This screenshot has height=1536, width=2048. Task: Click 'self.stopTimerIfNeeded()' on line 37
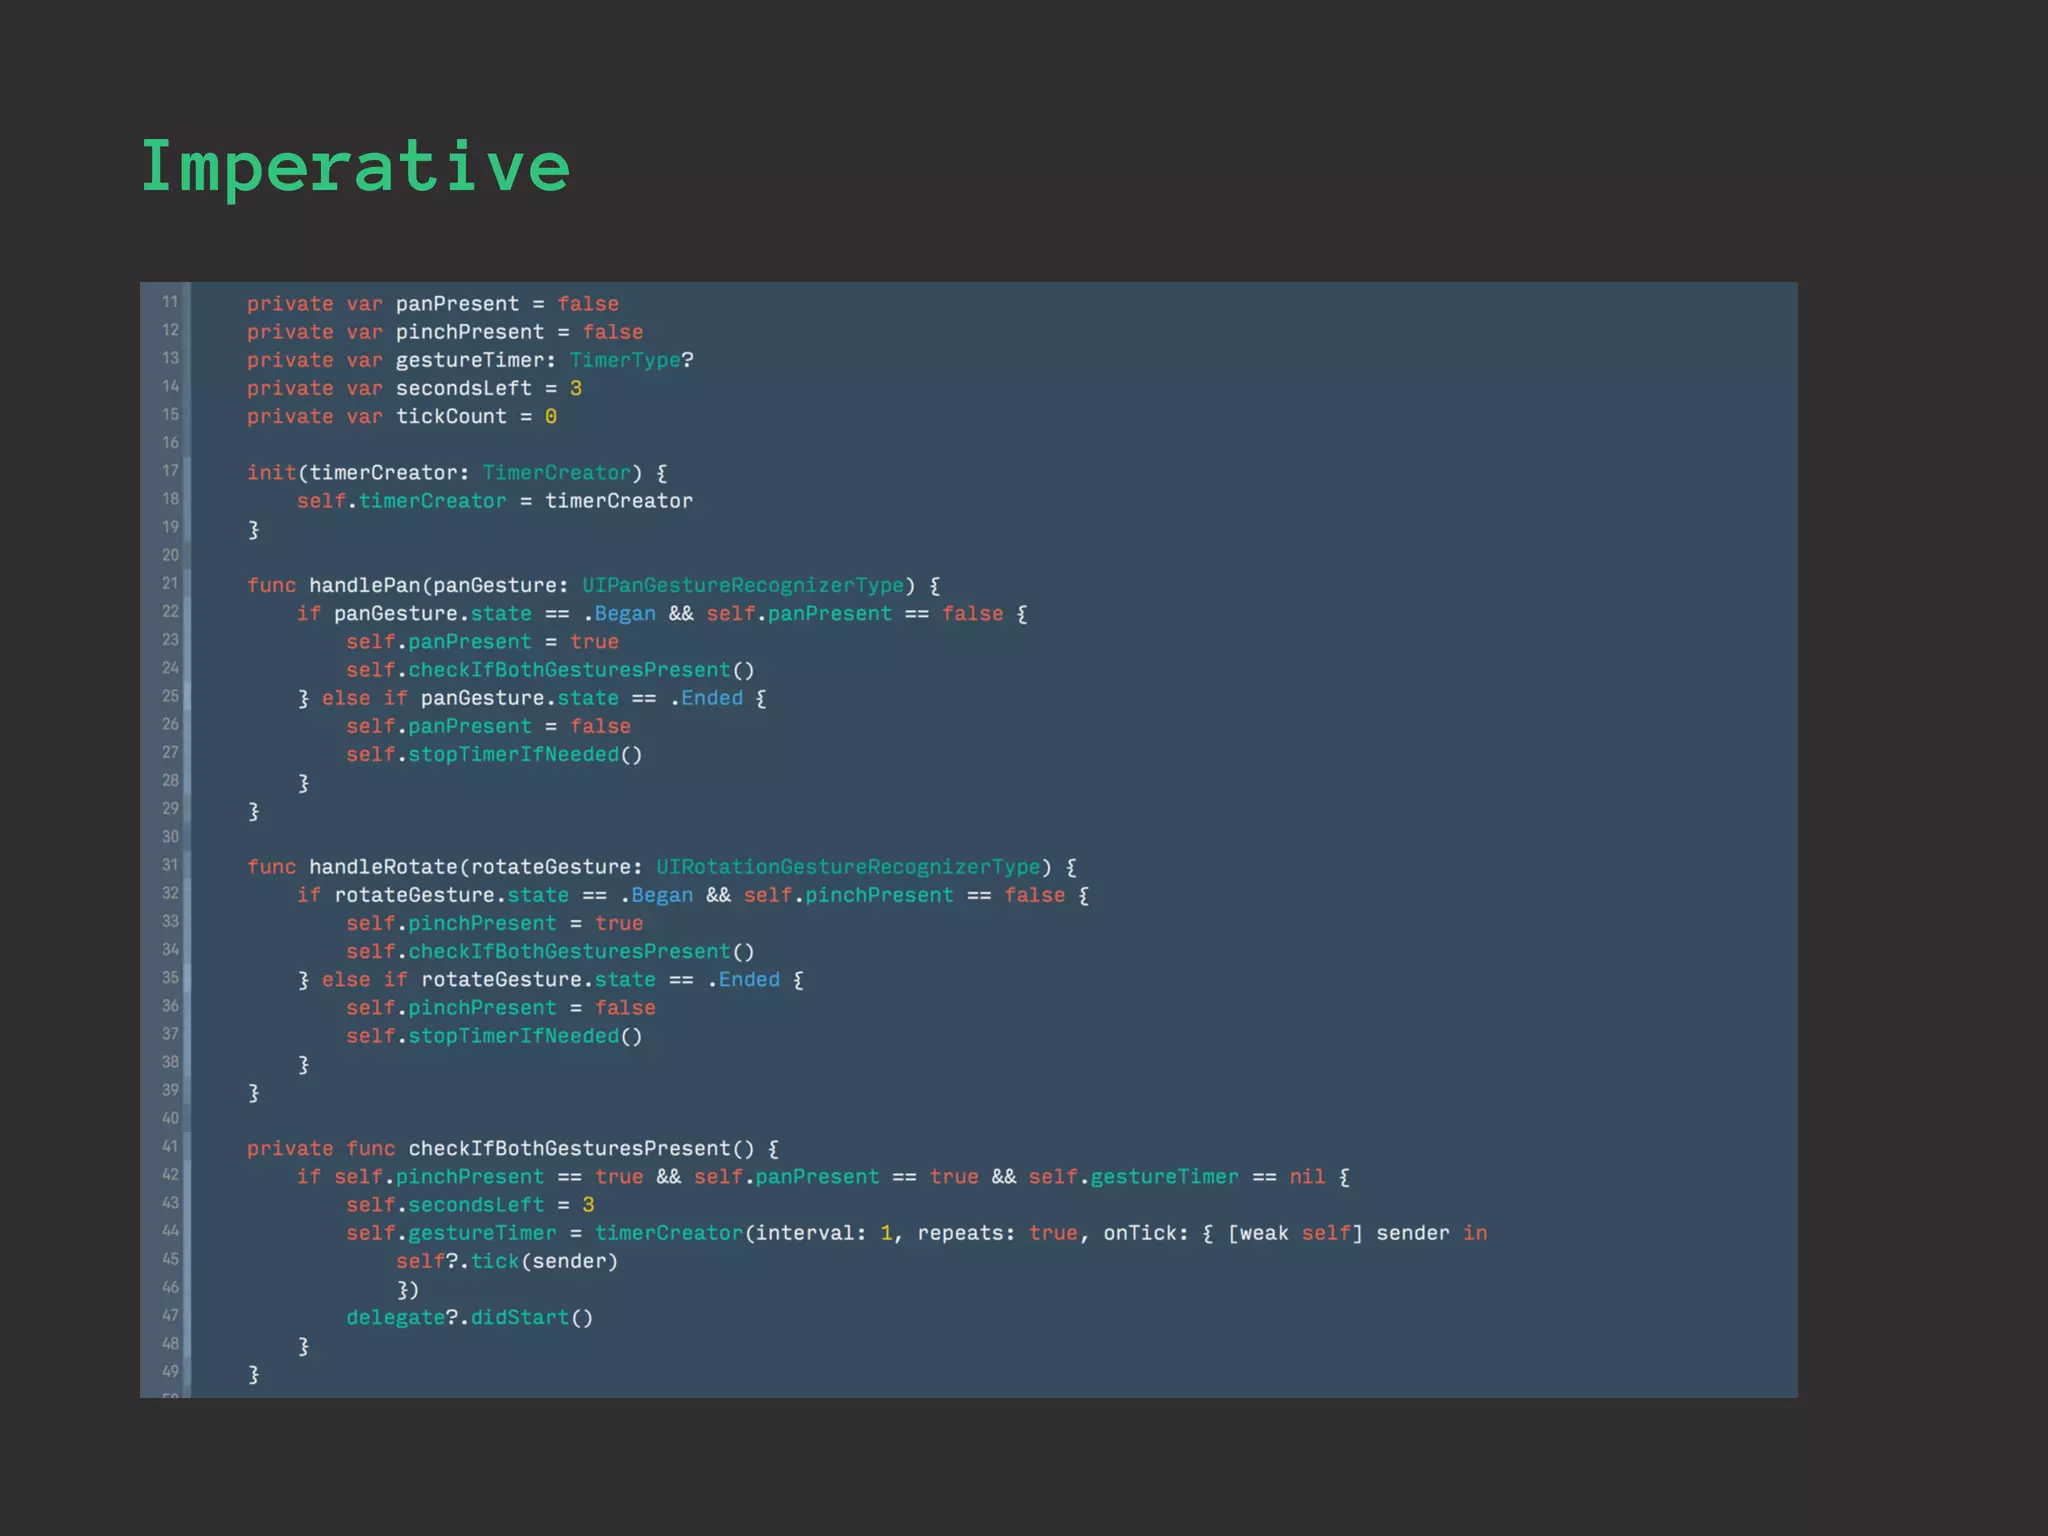click(495, 1036)
